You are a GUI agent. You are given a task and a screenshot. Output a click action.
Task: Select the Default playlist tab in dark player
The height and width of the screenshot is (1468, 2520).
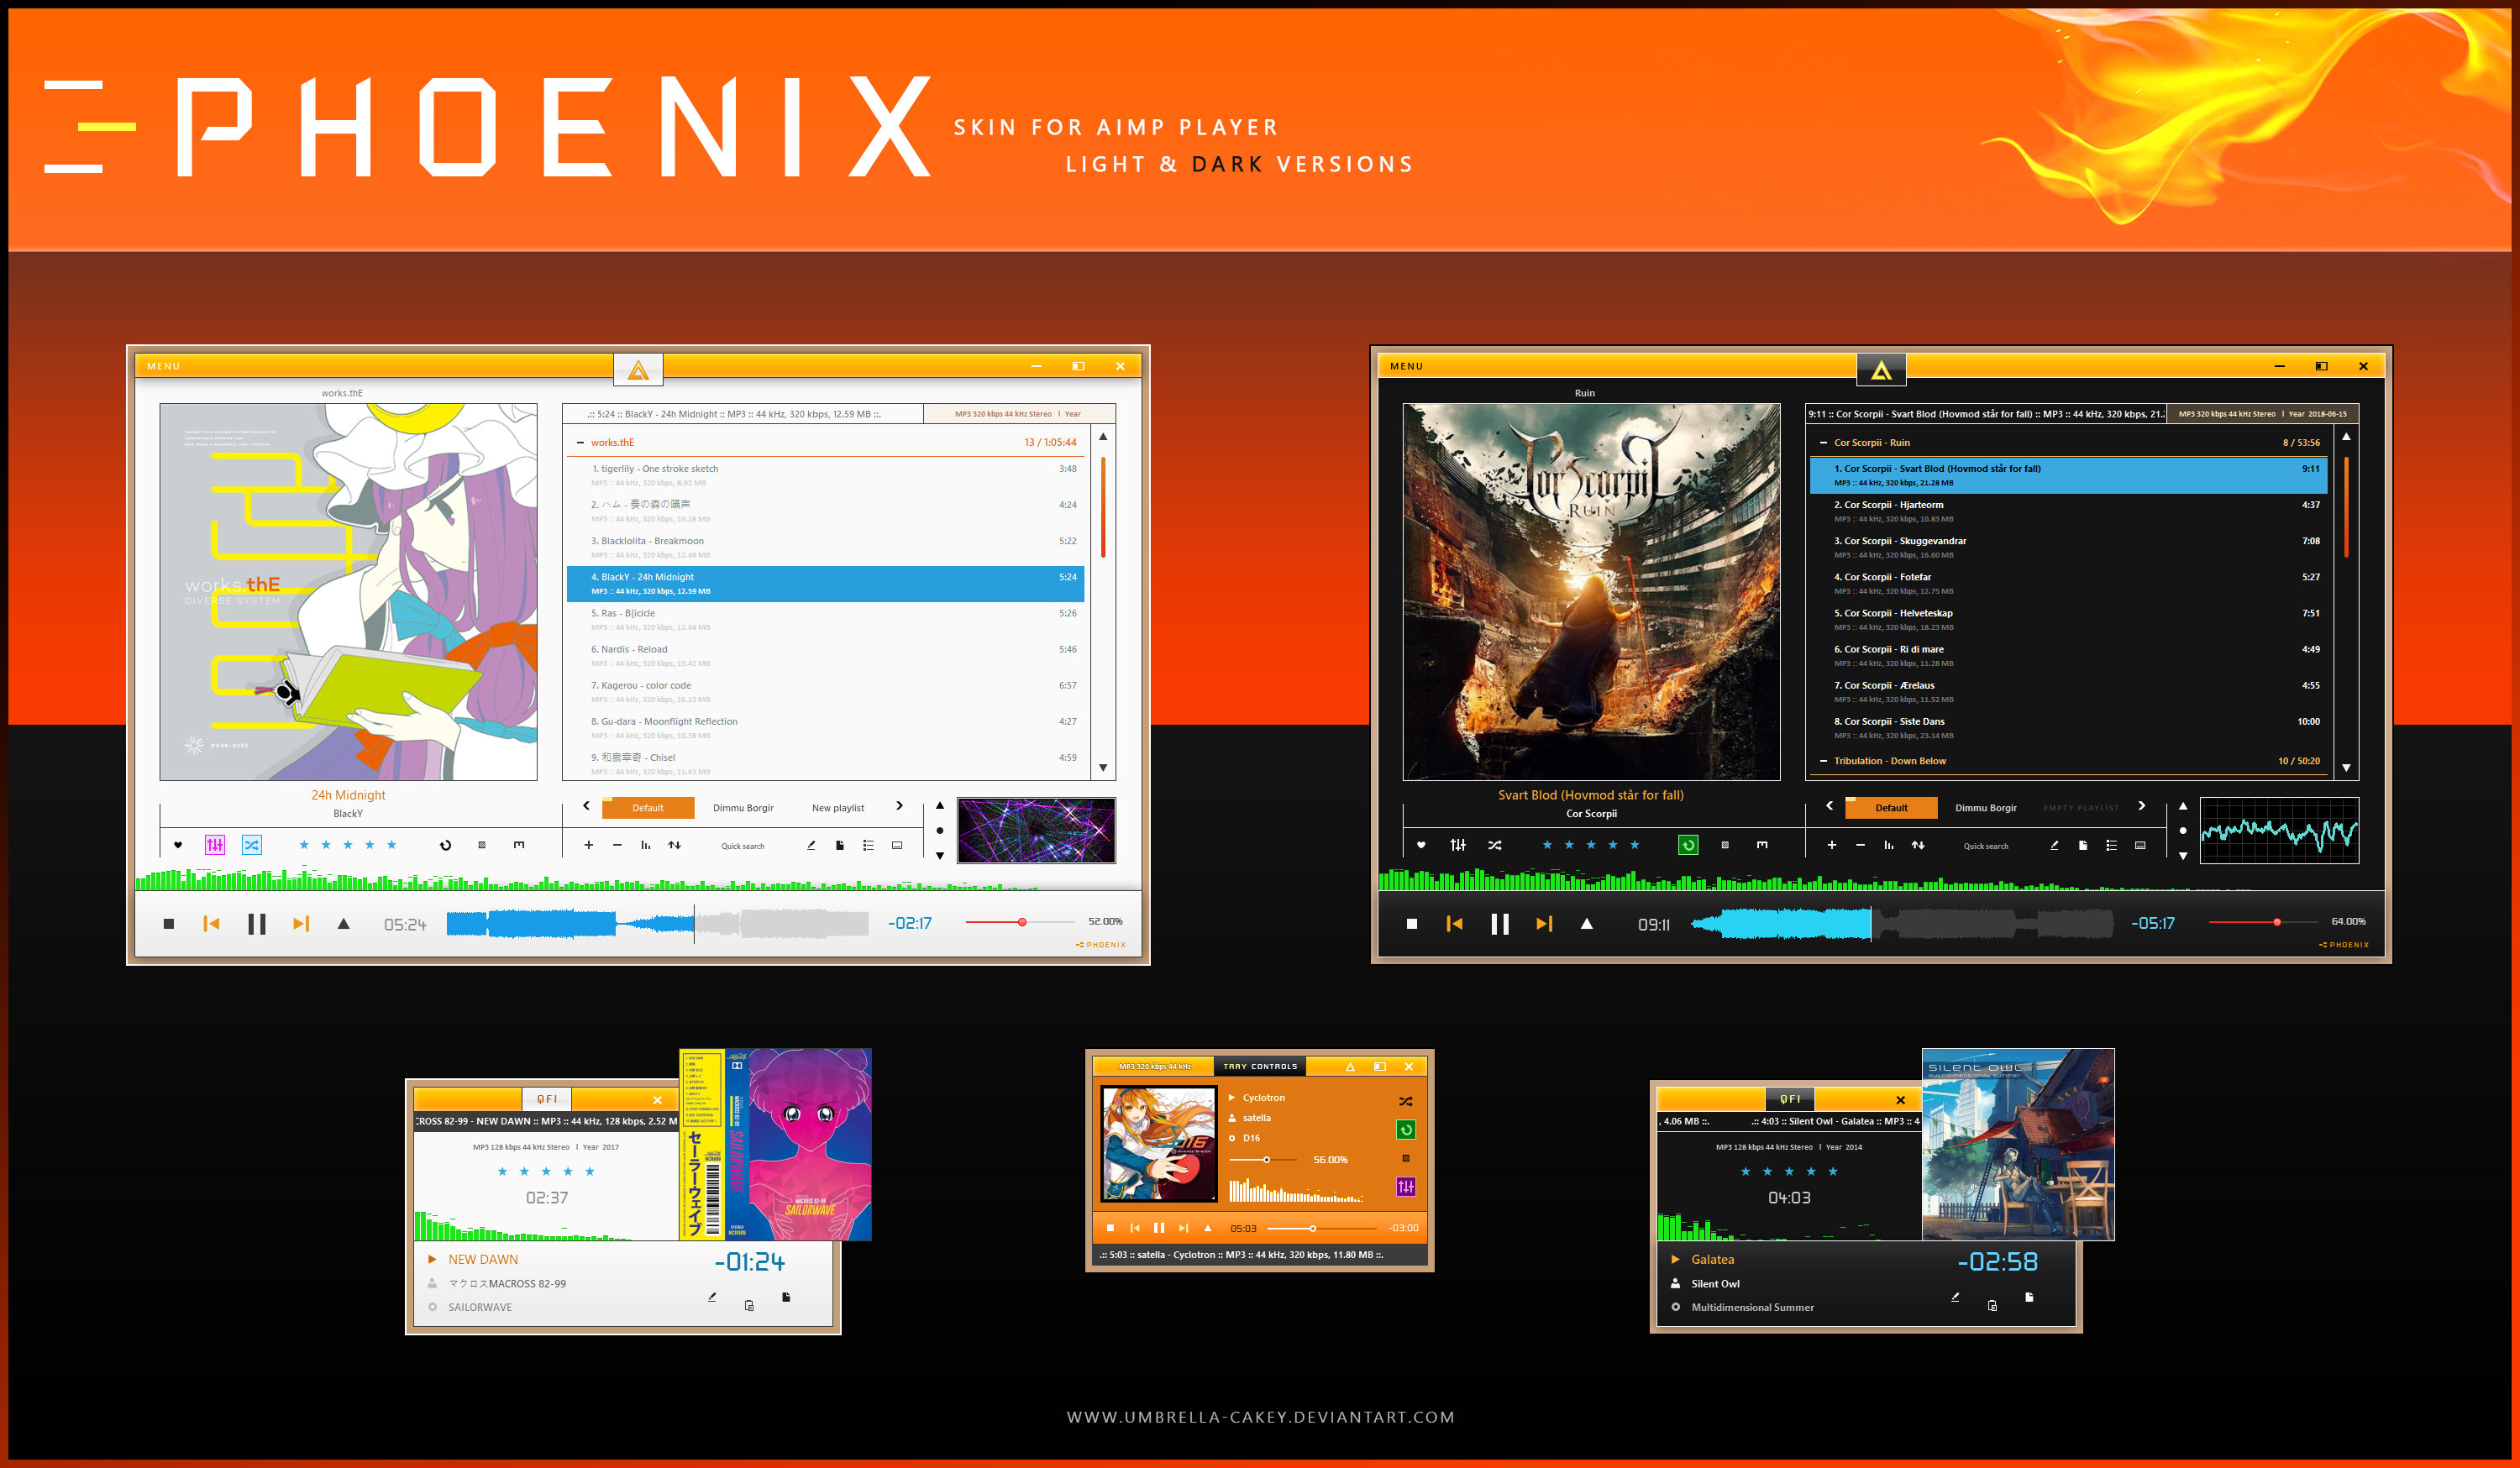coord(1891,808)
